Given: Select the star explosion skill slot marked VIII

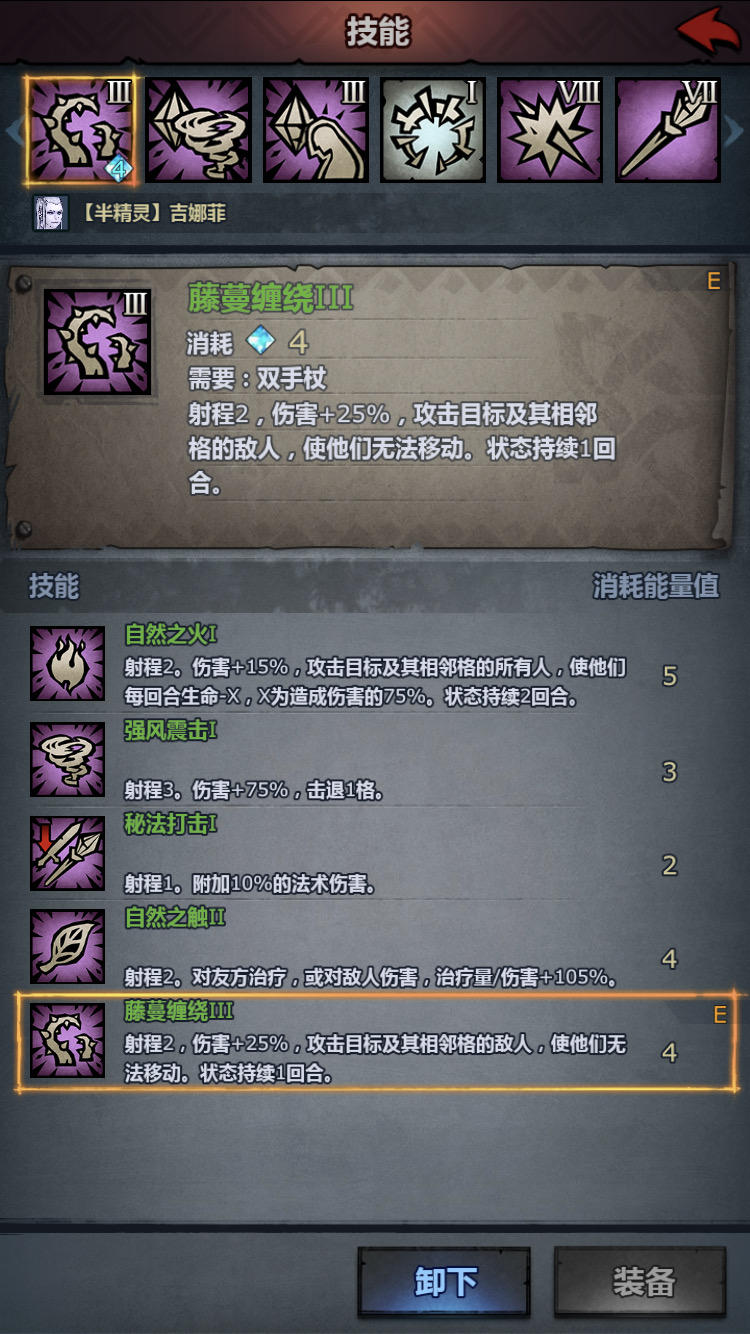Looking at the screenshot, I should (x=551, y=130).
